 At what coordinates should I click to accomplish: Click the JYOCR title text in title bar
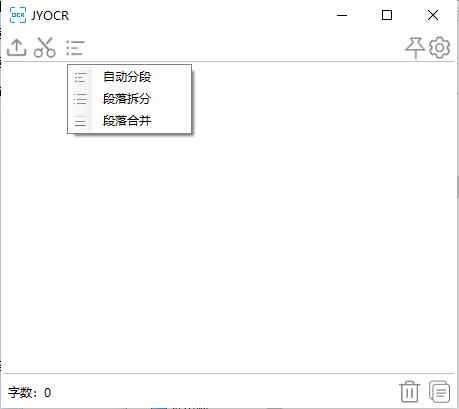[x=50, y=16]
